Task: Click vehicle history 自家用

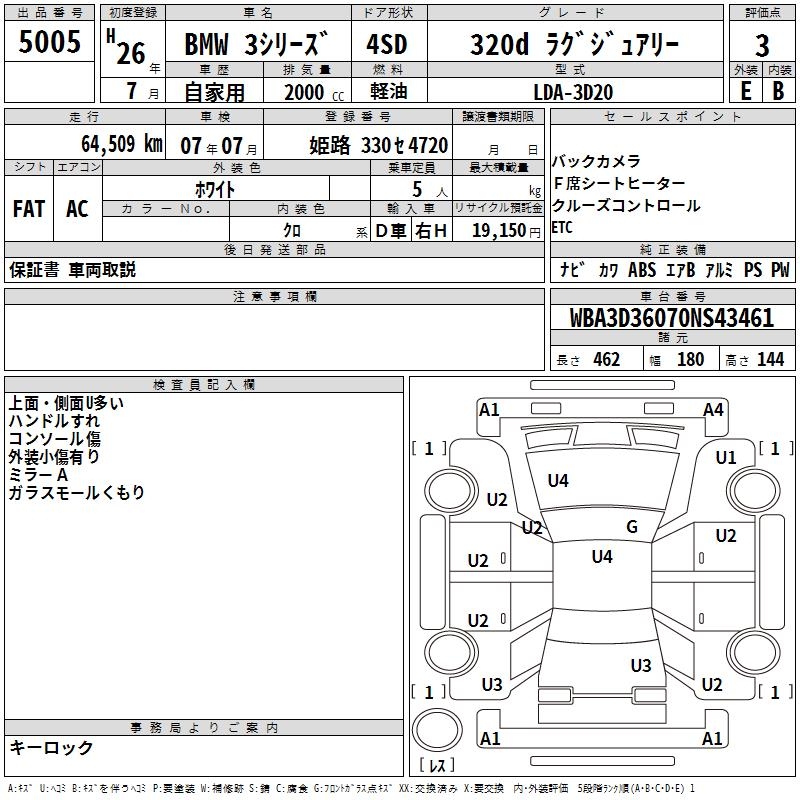Action: click(214, 92)
